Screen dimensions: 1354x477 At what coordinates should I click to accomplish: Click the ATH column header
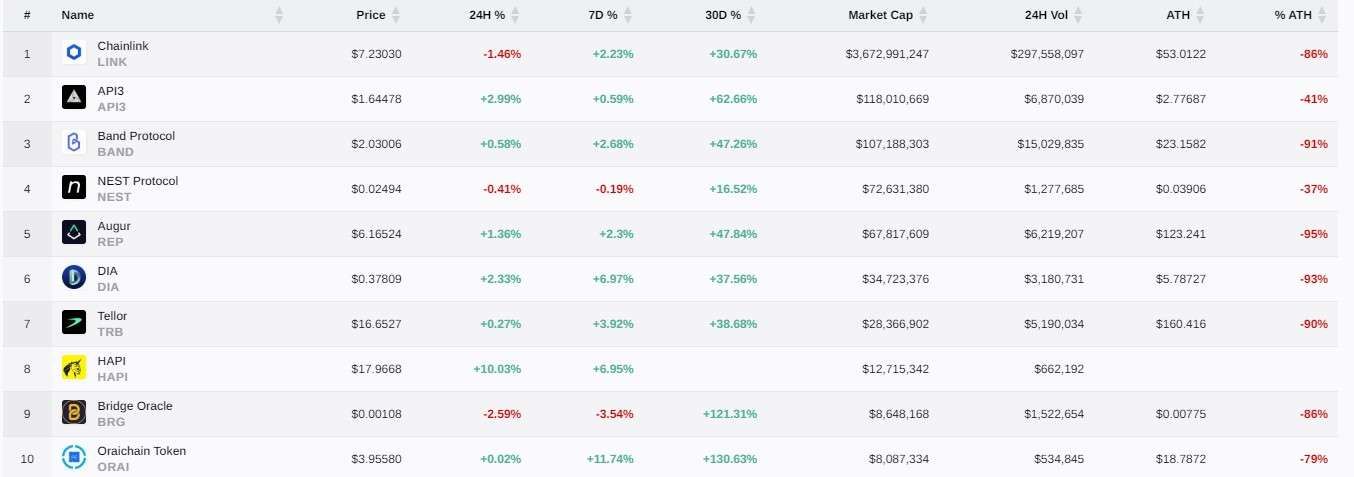coord(1177,15)
